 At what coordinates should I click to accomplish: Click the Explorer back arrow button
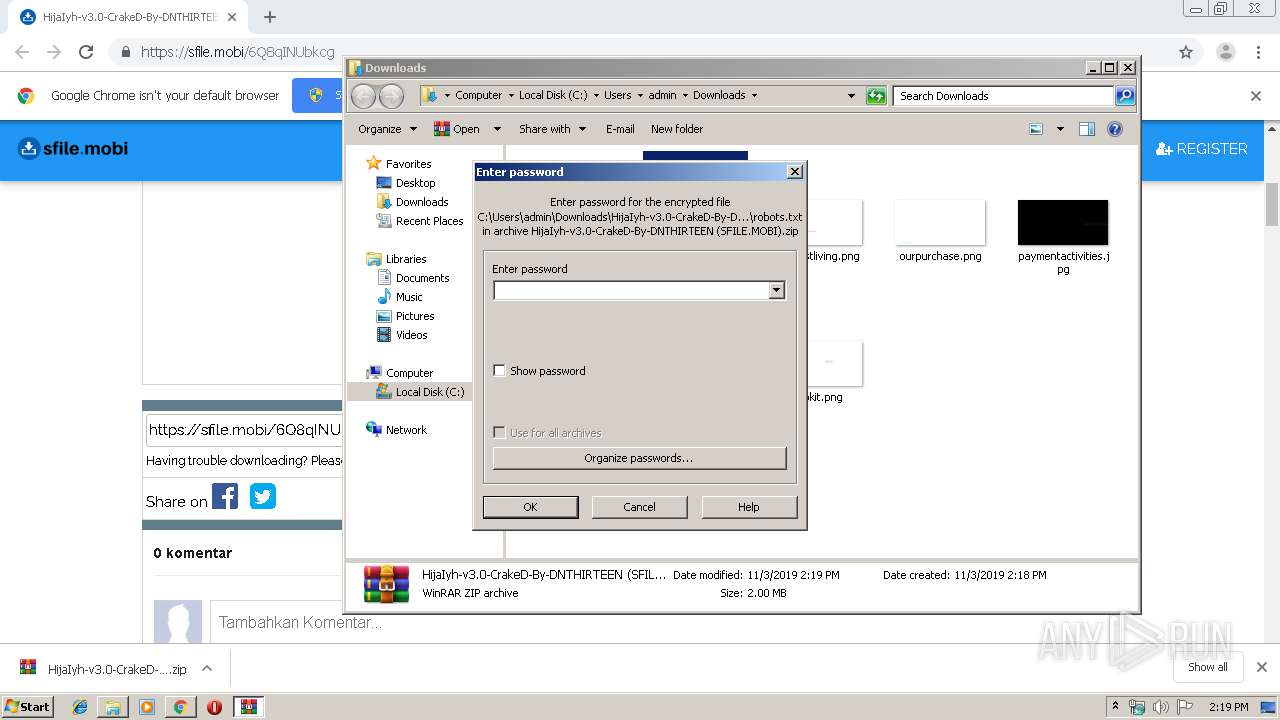[363, 96]
